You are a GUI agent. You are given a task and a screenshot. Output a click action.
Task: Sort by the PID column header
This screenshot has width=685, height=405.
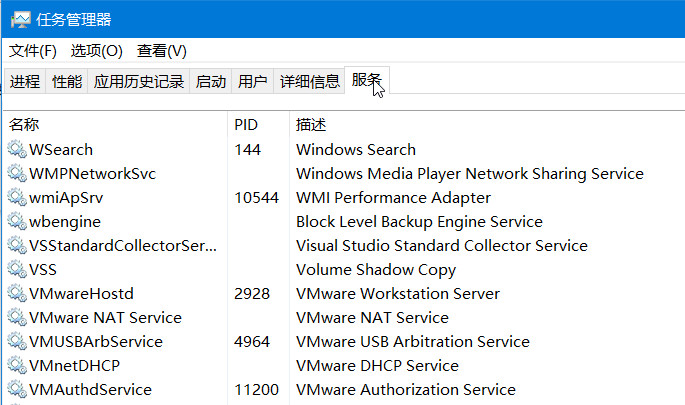[x=258, y=125]
